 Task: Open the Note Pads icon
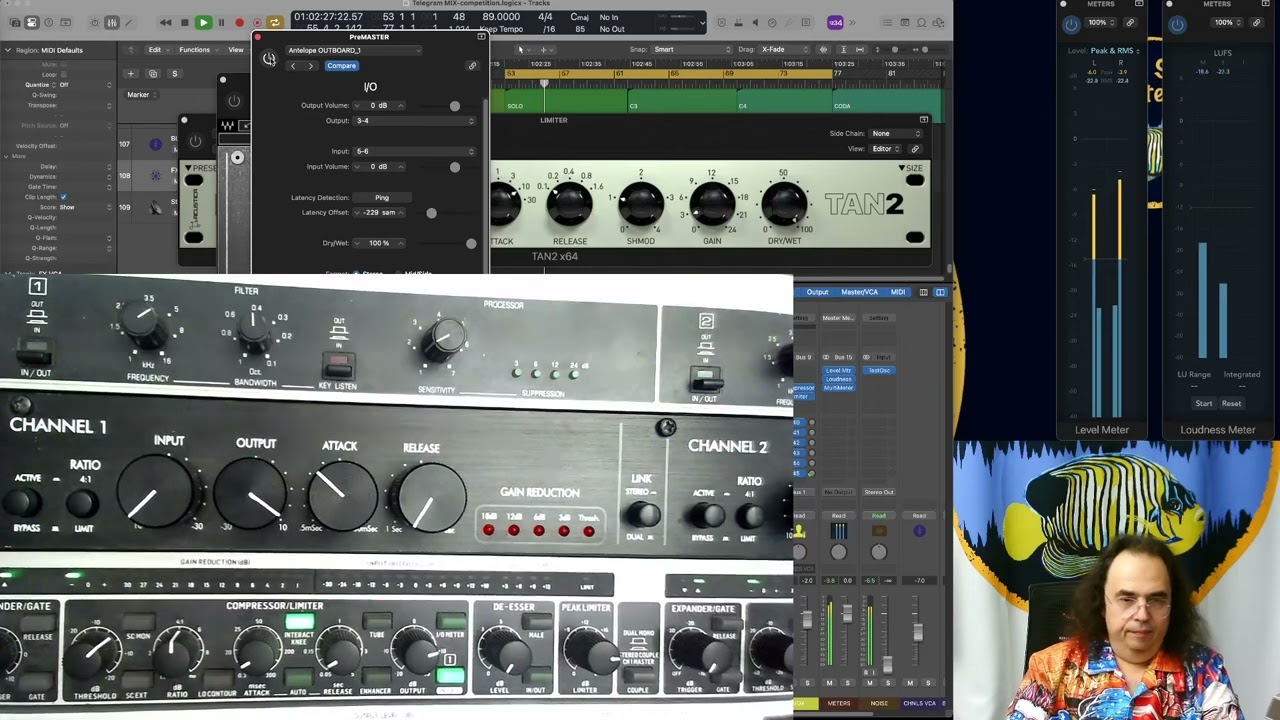coord(905,22)
